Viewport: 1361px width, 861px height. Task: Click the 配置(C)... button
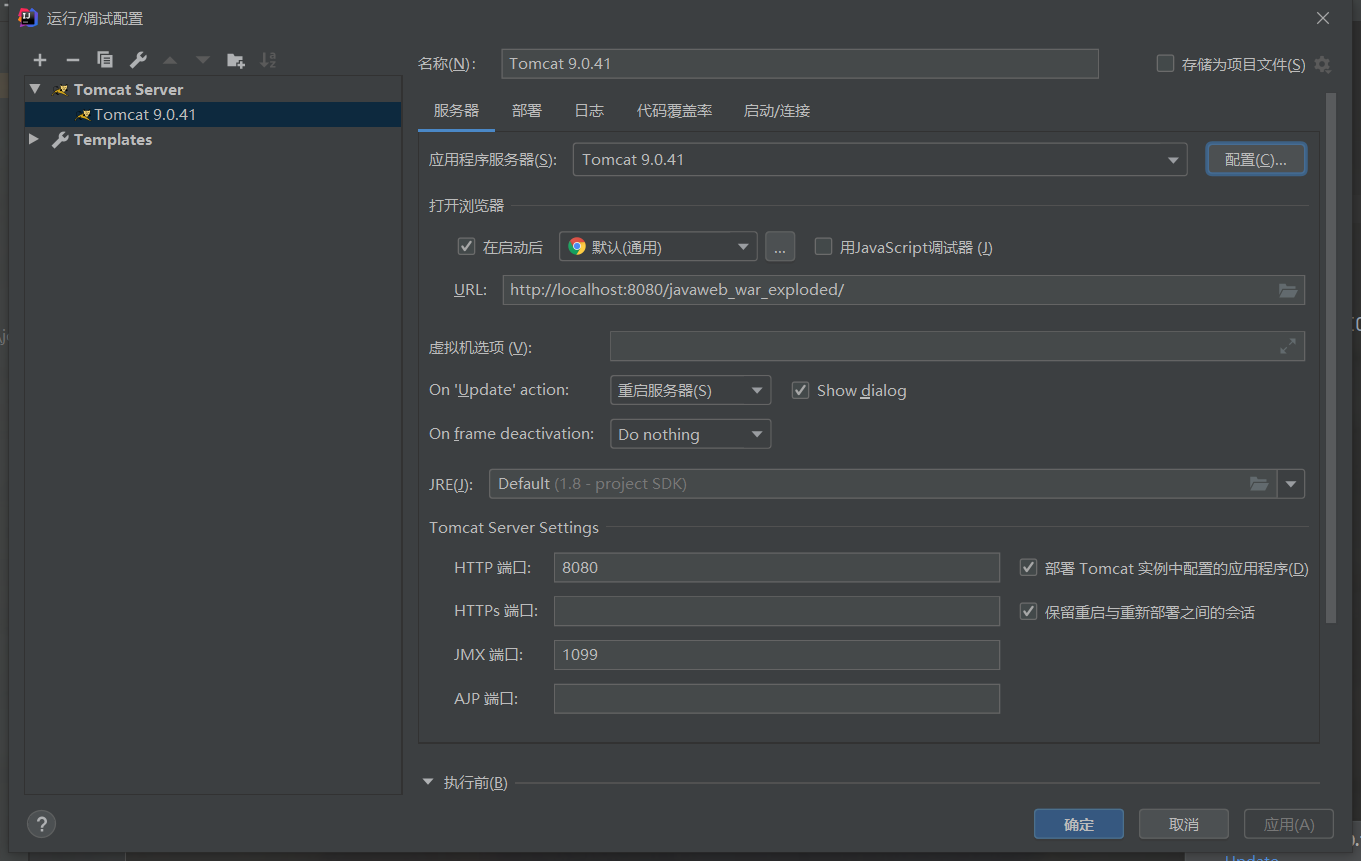[1256, 160]
